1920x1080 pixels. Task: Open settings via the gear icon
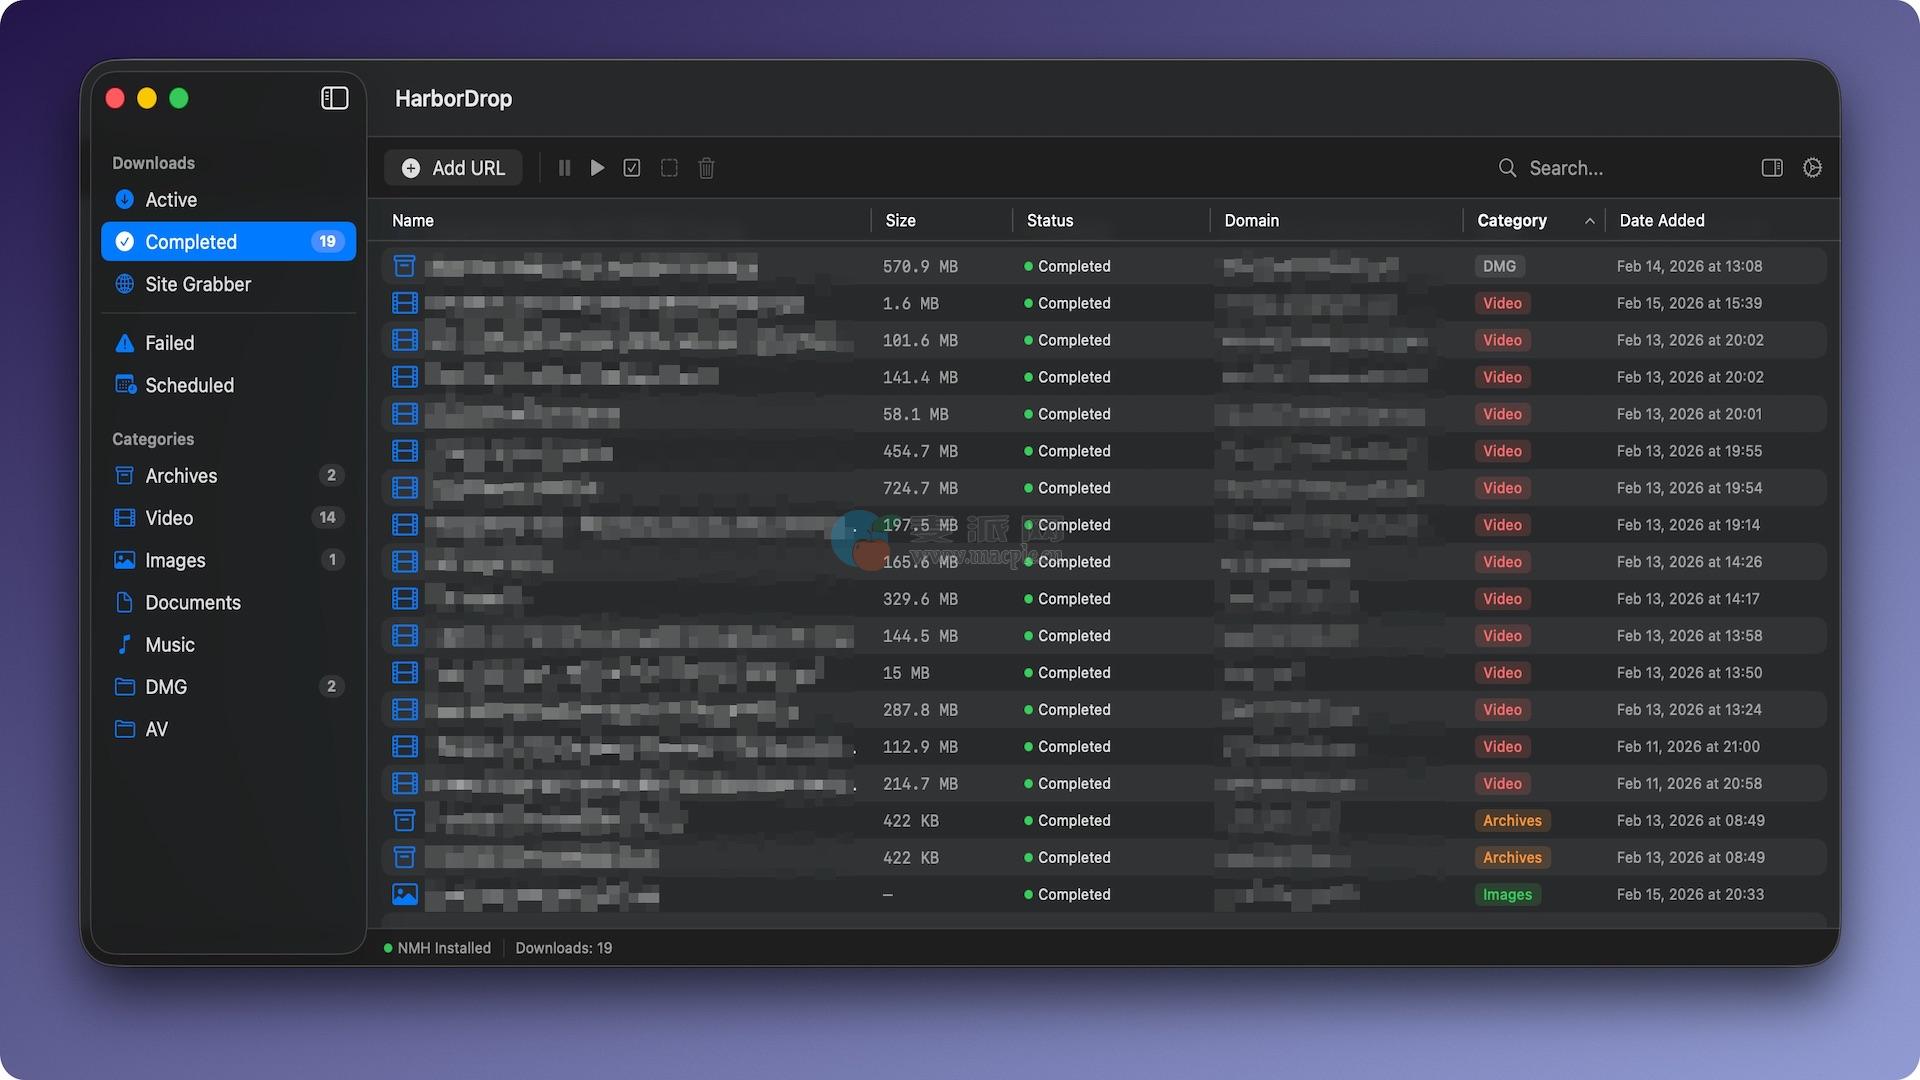(x=1812, y=168)
